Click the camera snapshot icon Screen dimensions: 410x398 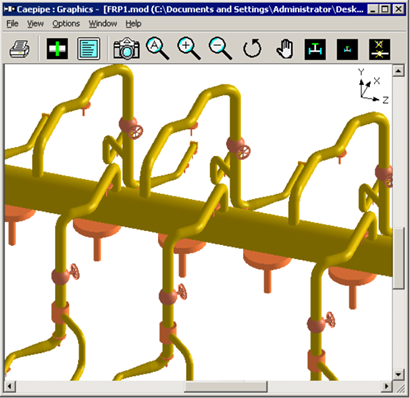(x=126, y=49)
